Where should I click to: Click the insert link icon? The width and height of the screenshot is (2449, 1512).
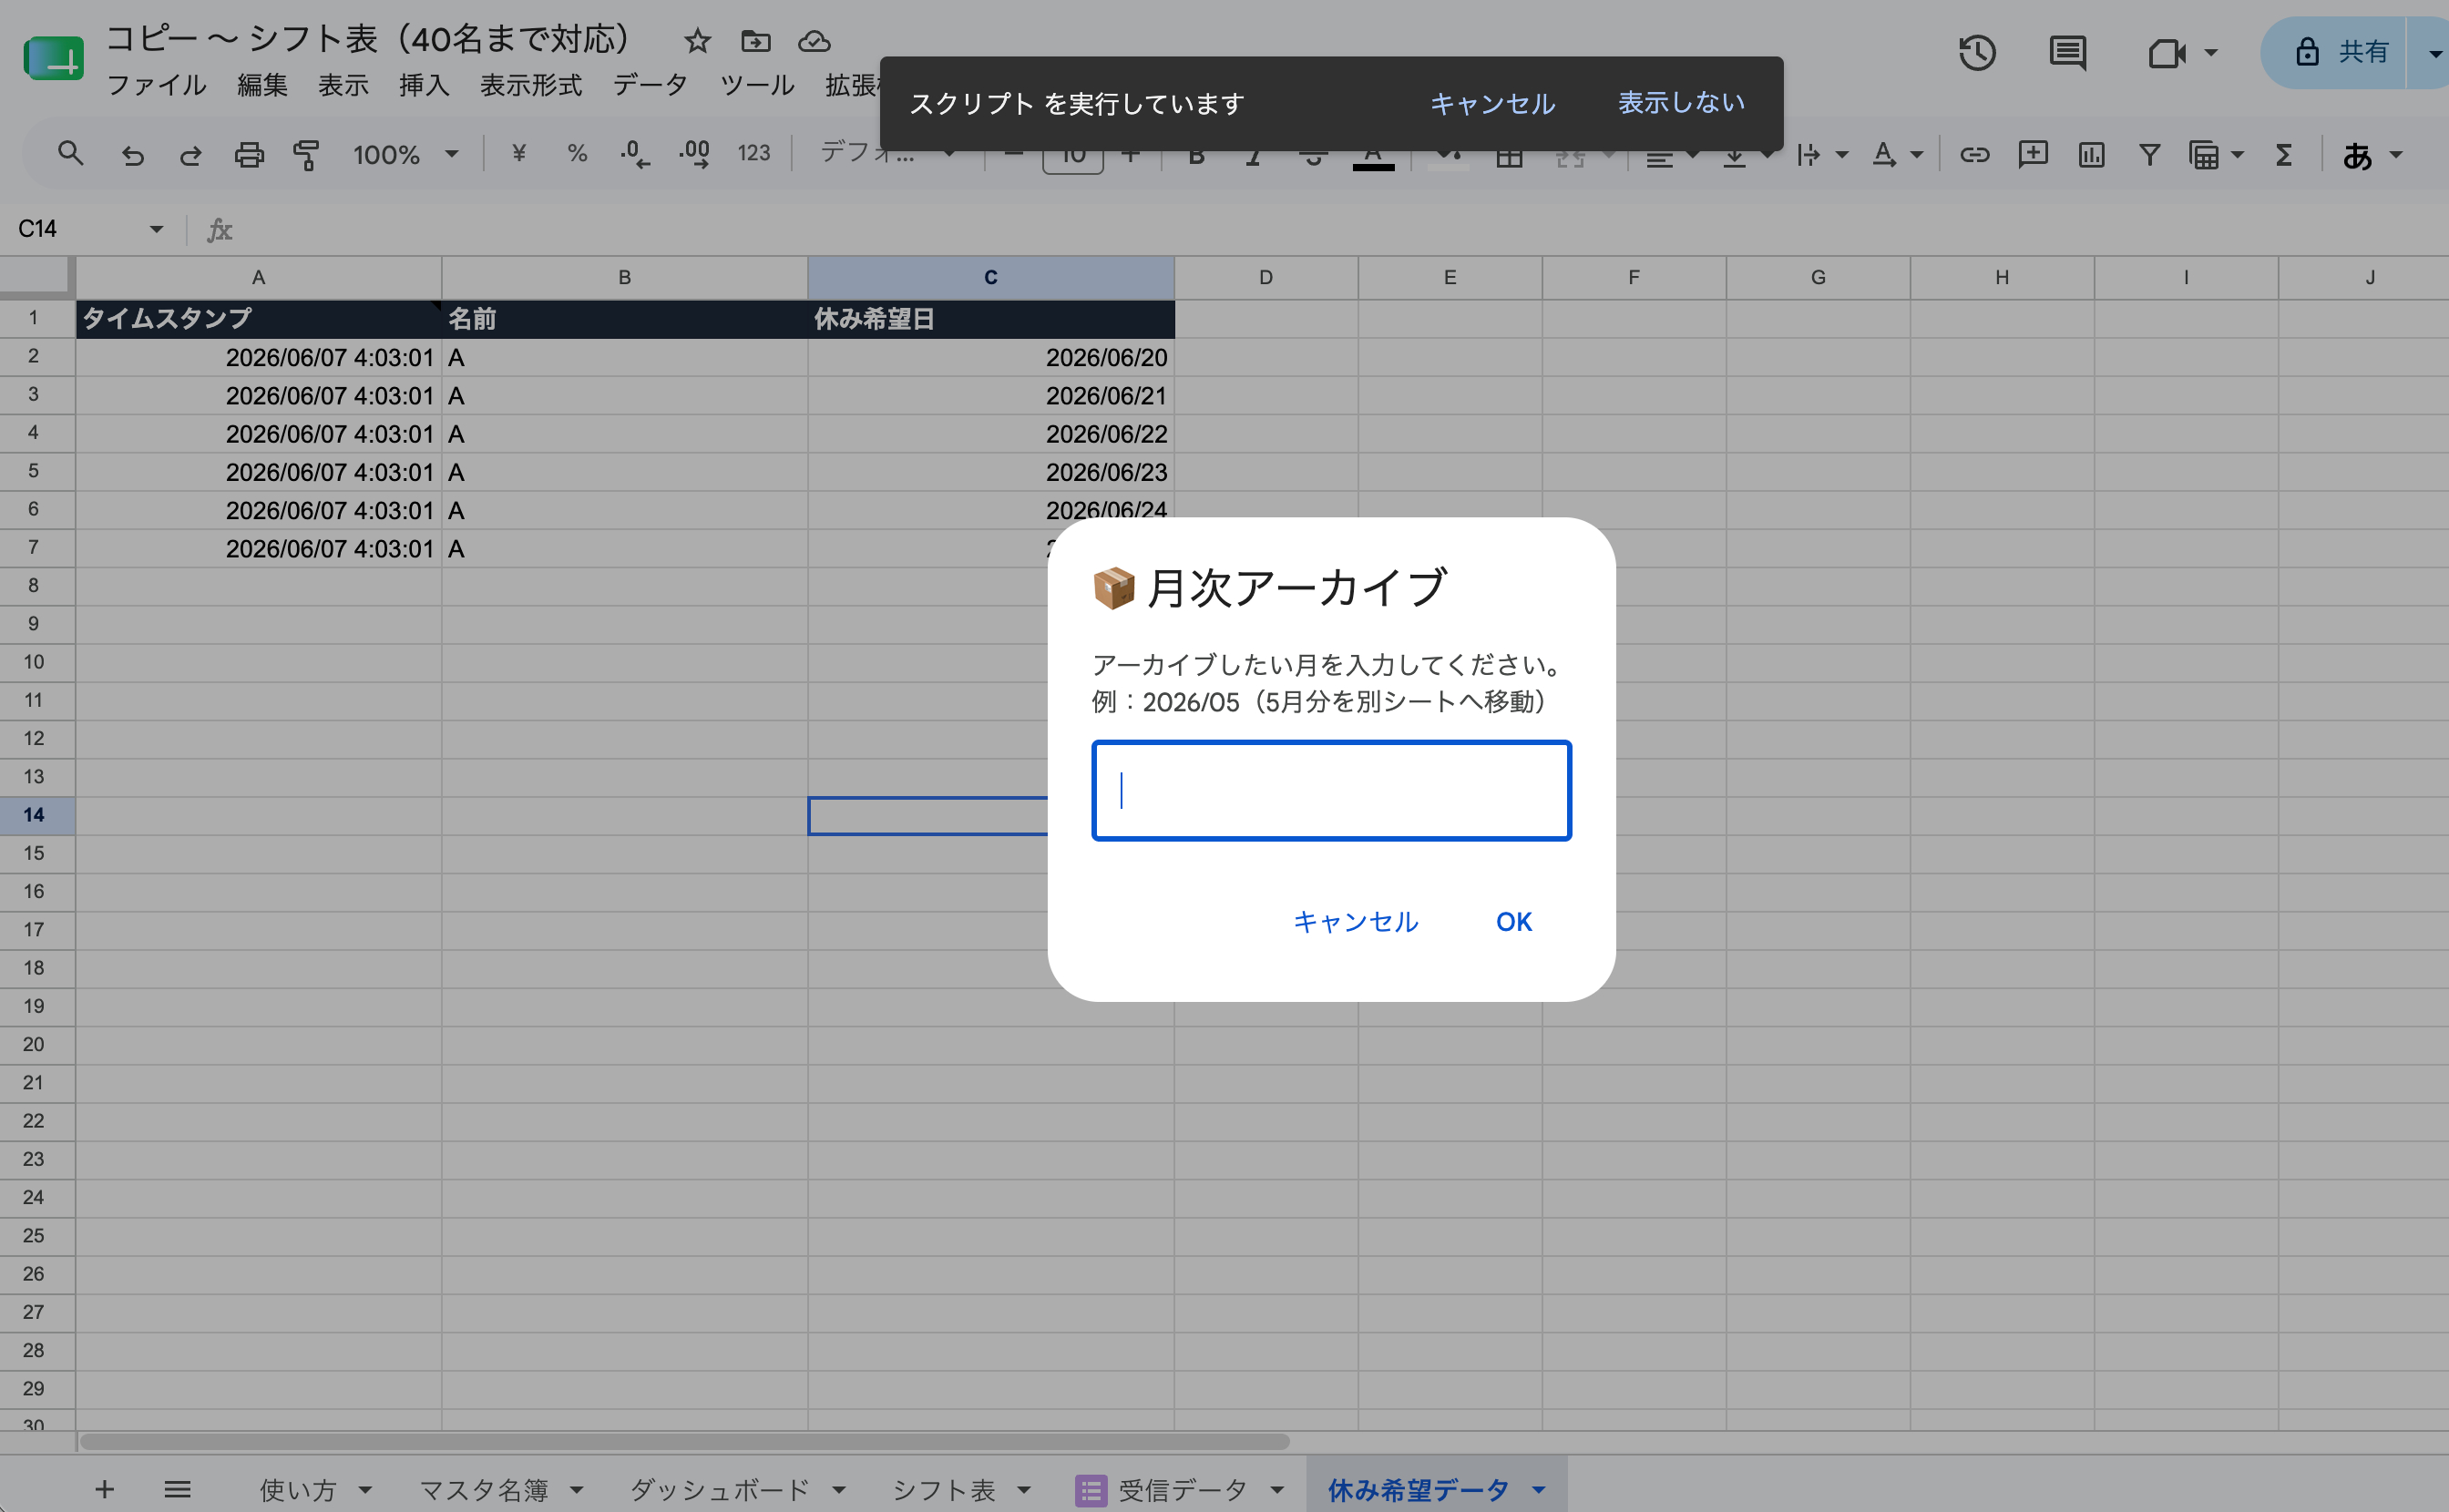(1974, 155)
